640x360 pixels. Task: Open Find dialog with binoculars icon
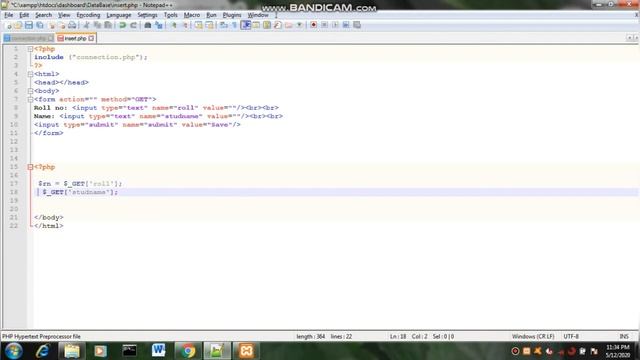(148, 25)
